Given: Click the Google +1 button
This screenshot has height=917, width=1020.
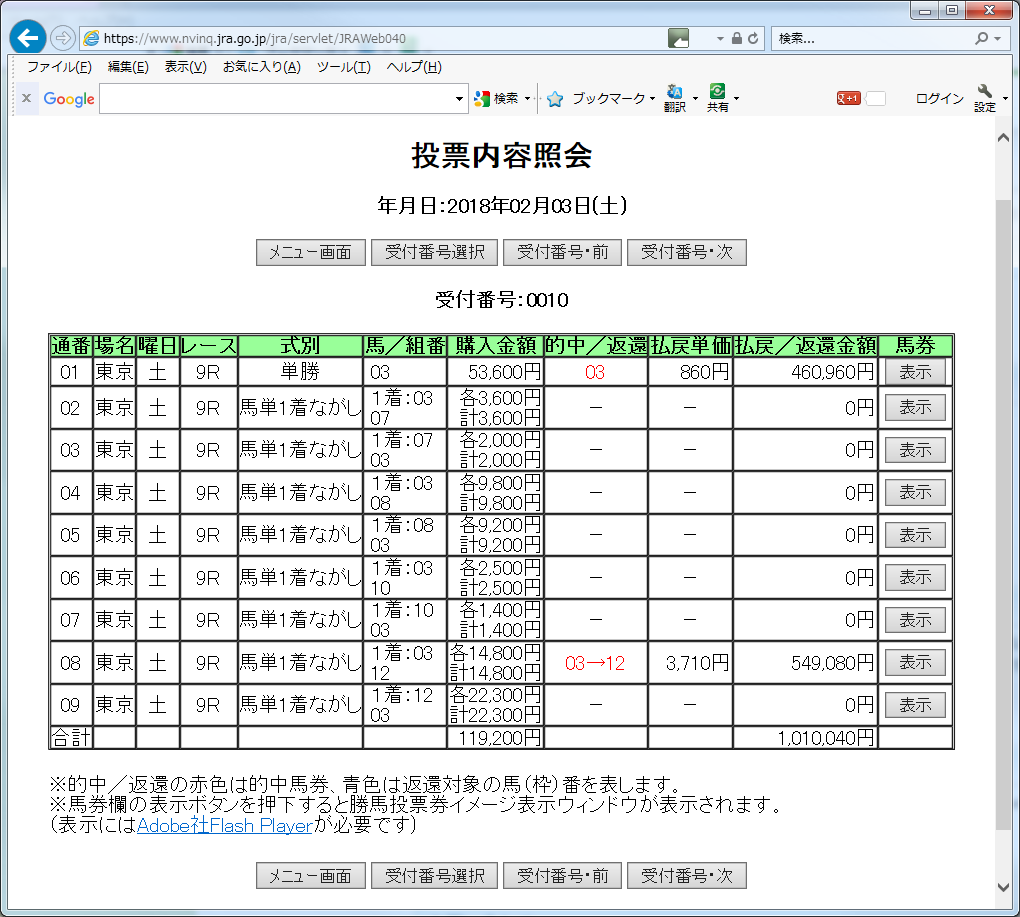Looking at the screenshot, I should coord(848,98).
